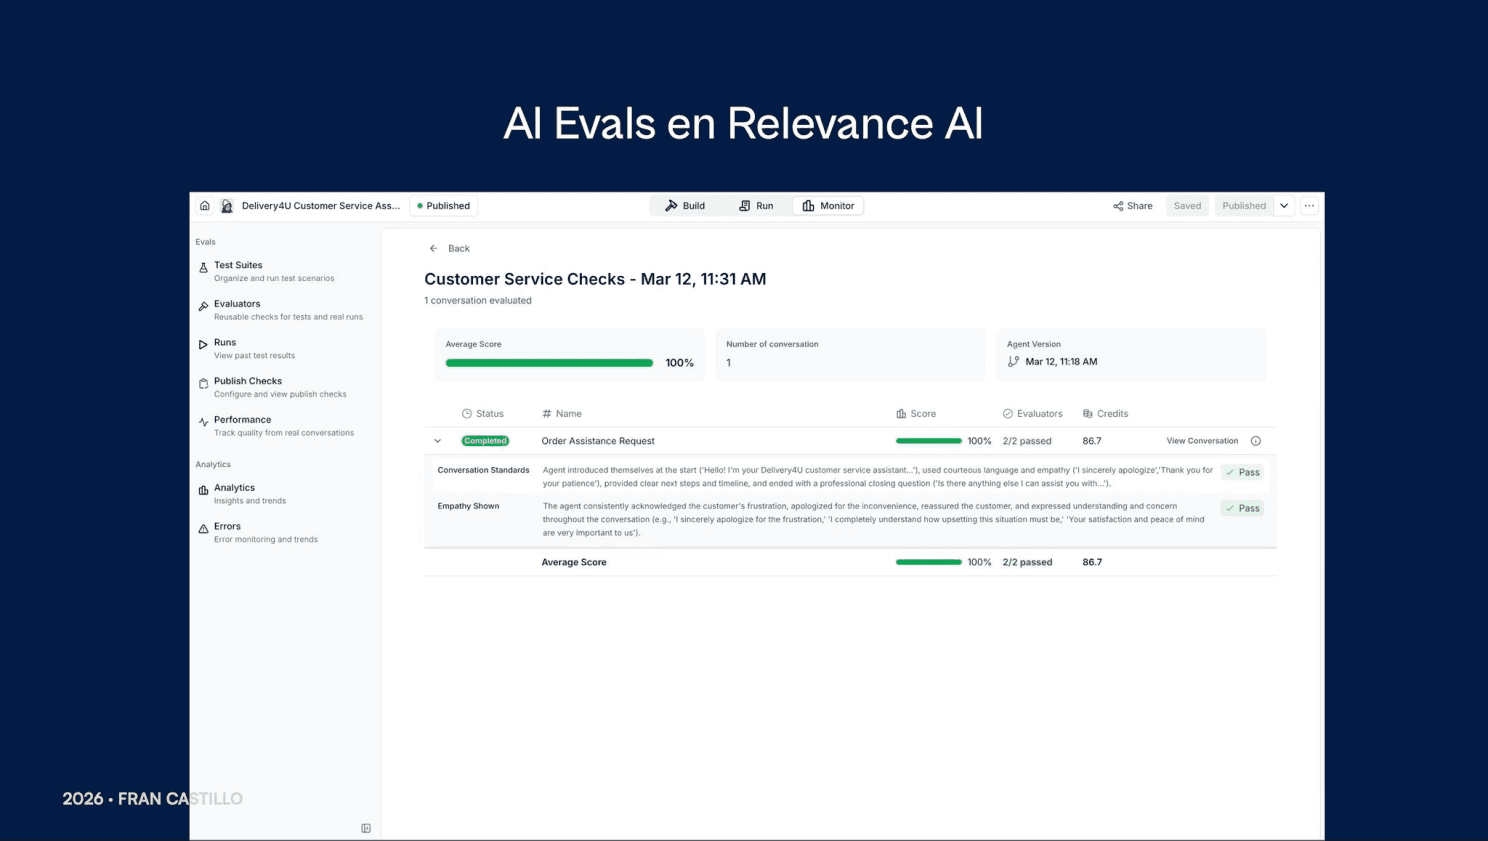Click the Publish Checks clipboard icon
This screenshot has width=1488, height=841.
point(203,384)
